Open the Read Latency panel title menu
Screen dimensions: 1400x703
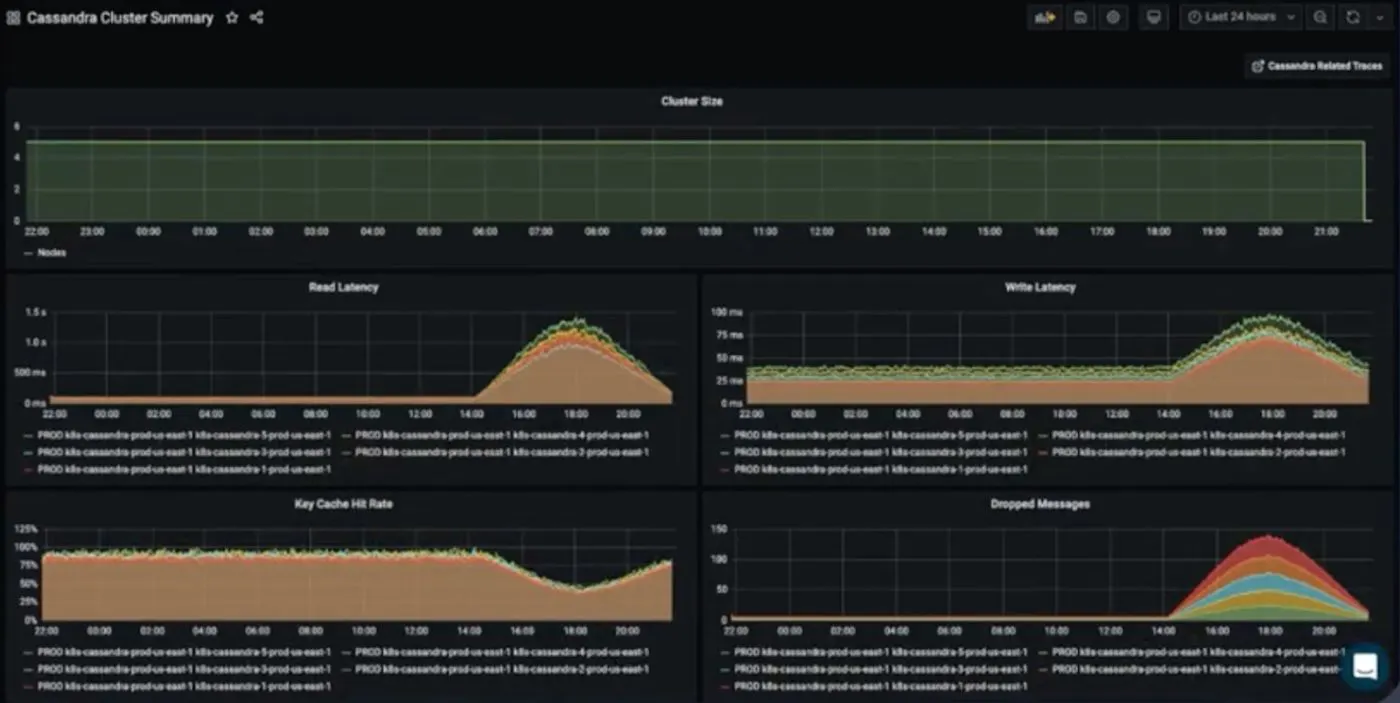pos(343,287)
